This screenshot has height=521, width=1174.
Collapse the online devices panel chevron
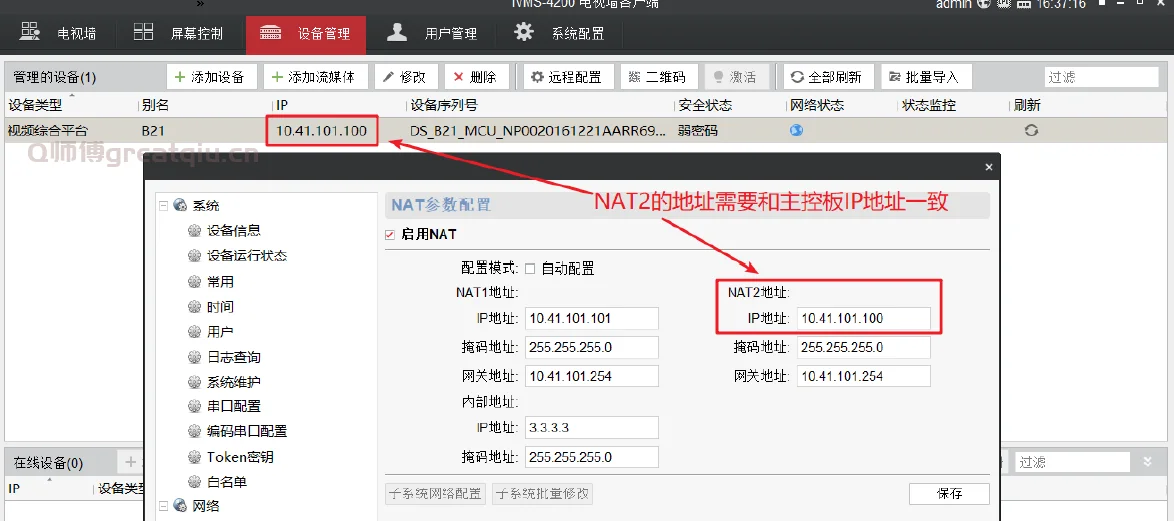click(1148, 462)
